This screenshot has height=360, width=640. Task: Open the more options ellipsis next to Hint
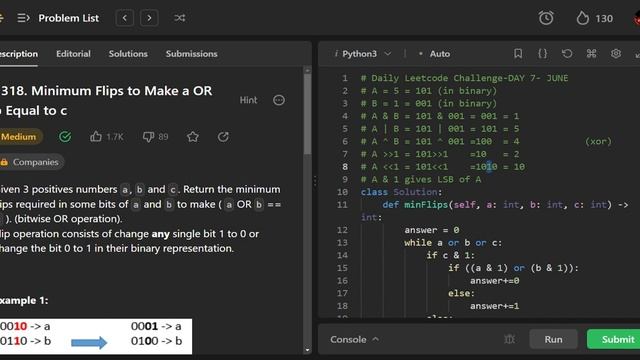279,100
